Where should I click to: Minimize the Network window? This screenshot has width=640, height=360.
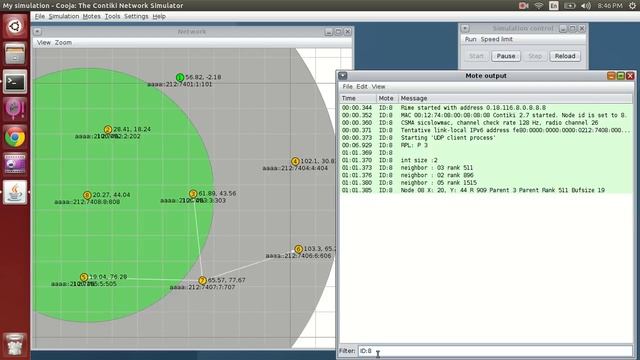point(329,31)
